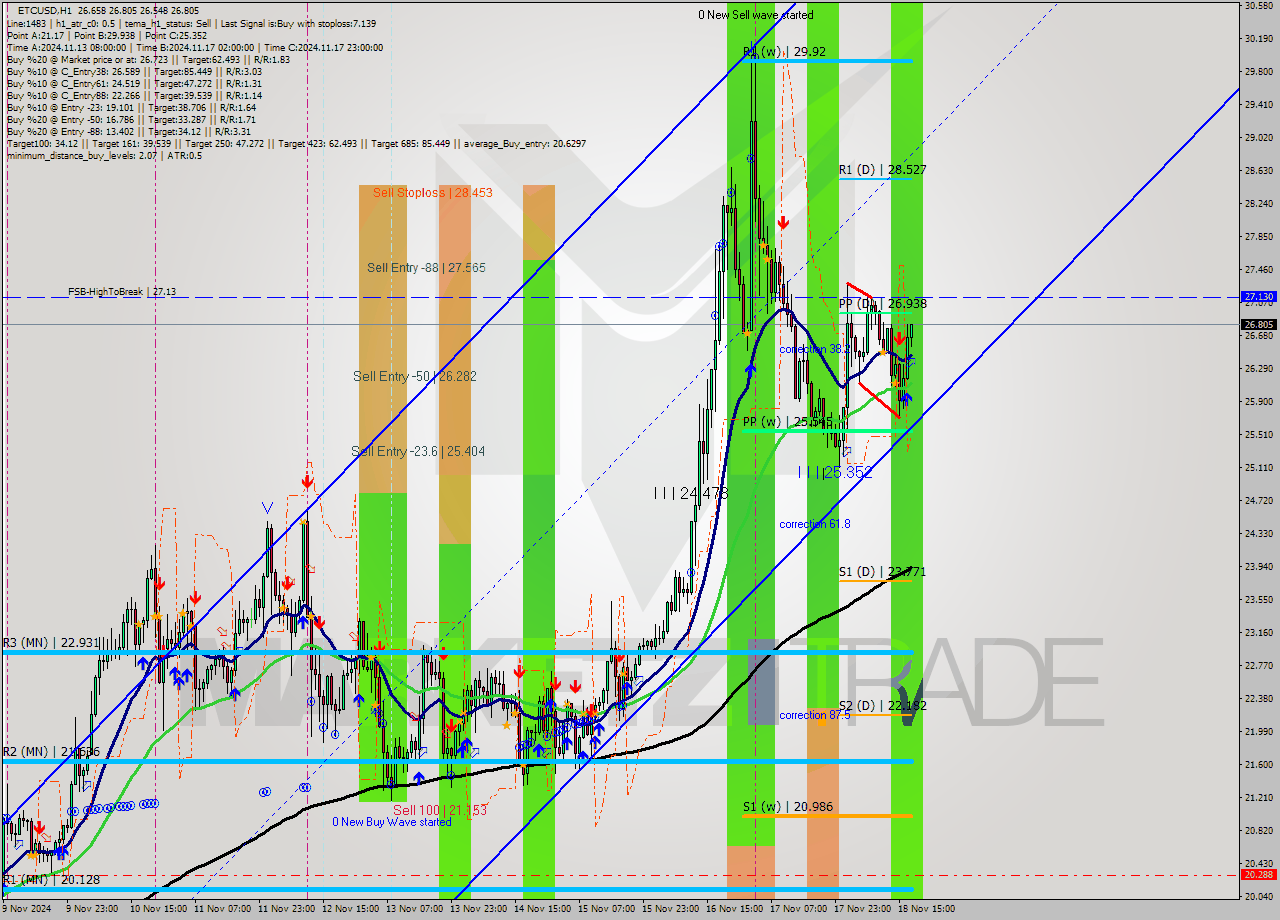The width and height of the screenshot is (1280, 920).
Task: Click '0 New Buy Wave started' text
Action: (392, 822)
